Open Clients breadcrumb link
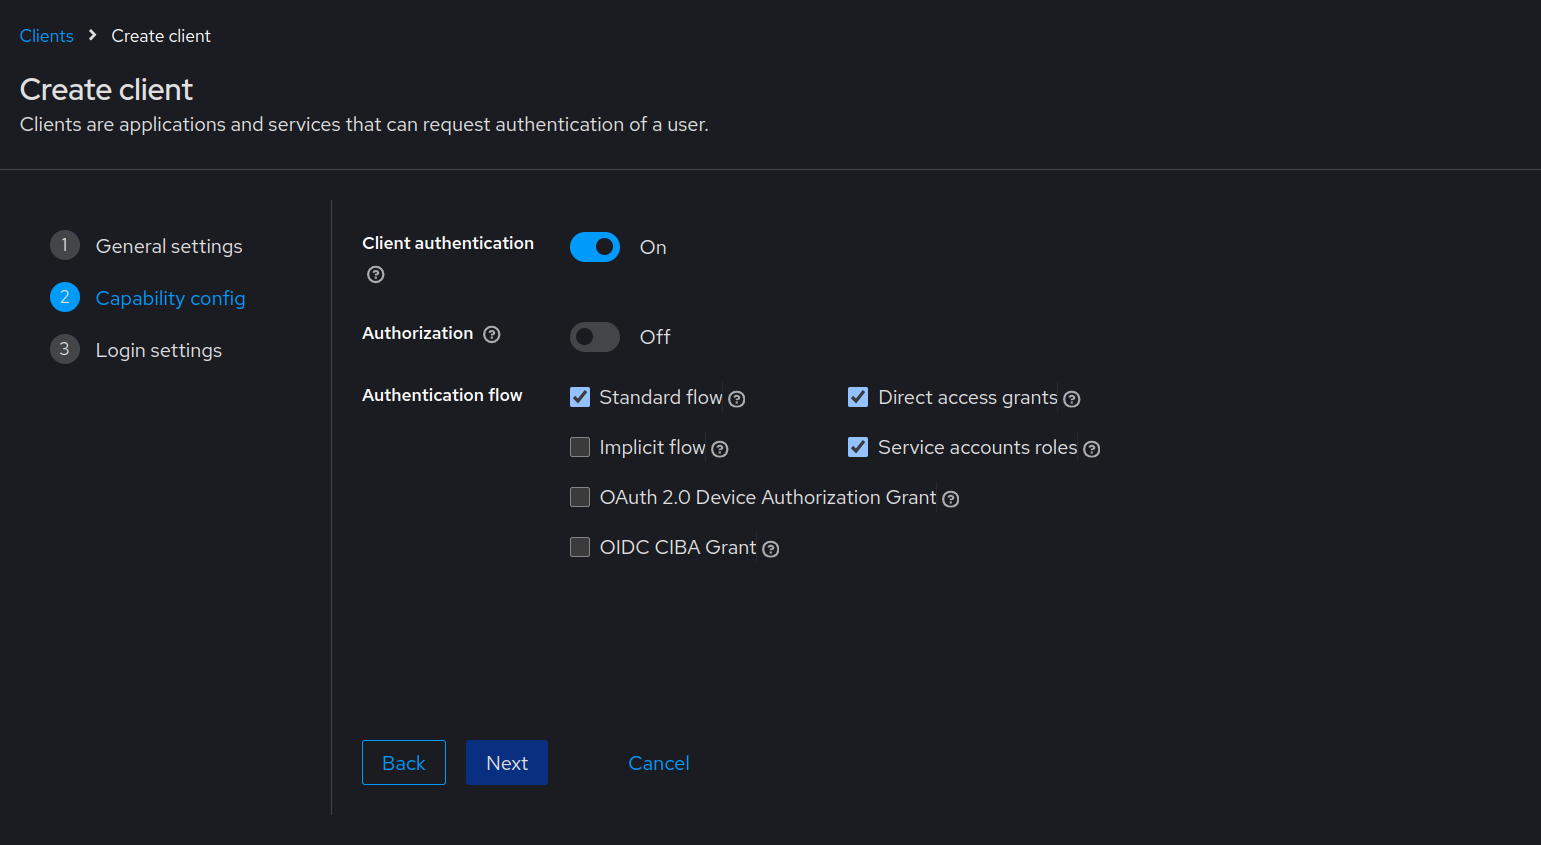This screenshot has height=845, width=1541. [47, 36]
